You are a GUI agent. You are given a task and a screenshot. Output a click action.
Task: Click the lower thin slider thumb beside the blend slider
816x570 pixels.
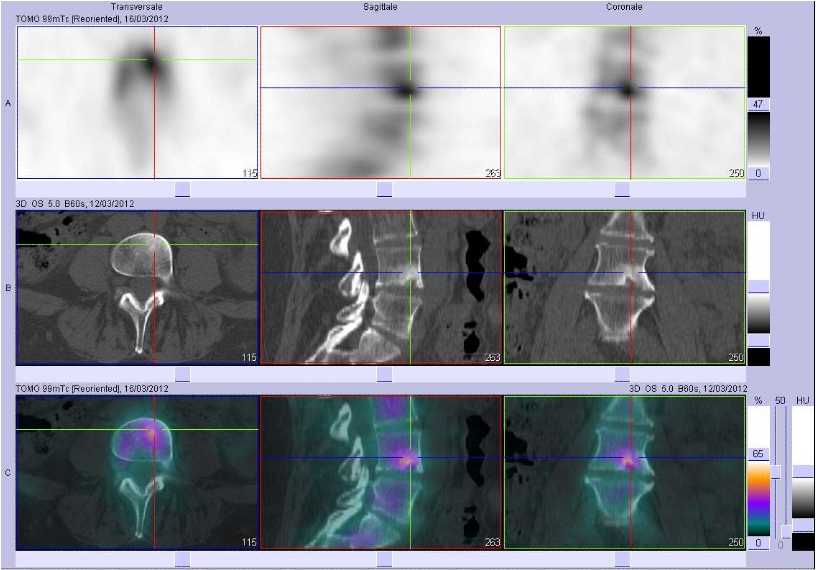coord(787,531)
